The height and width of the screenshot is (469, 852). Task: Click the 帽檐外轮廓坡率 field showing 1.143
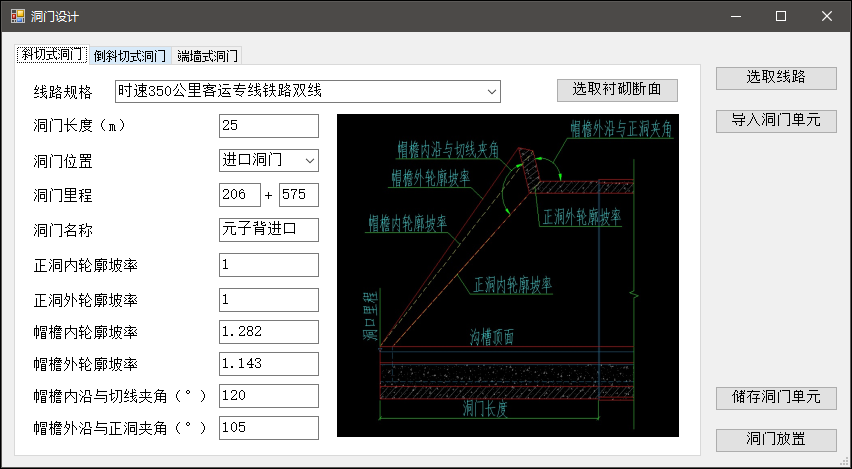coord(268,362)
